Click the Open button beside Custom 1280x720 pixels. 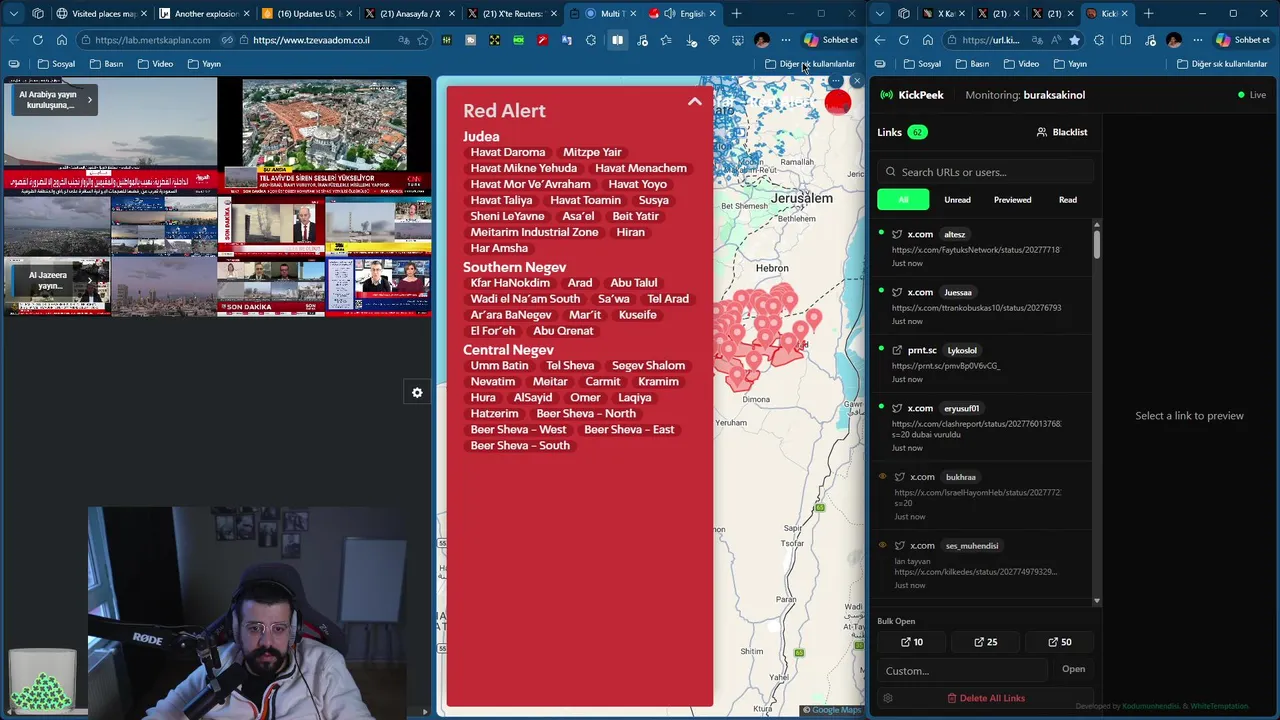click(x=1073, y=669)
